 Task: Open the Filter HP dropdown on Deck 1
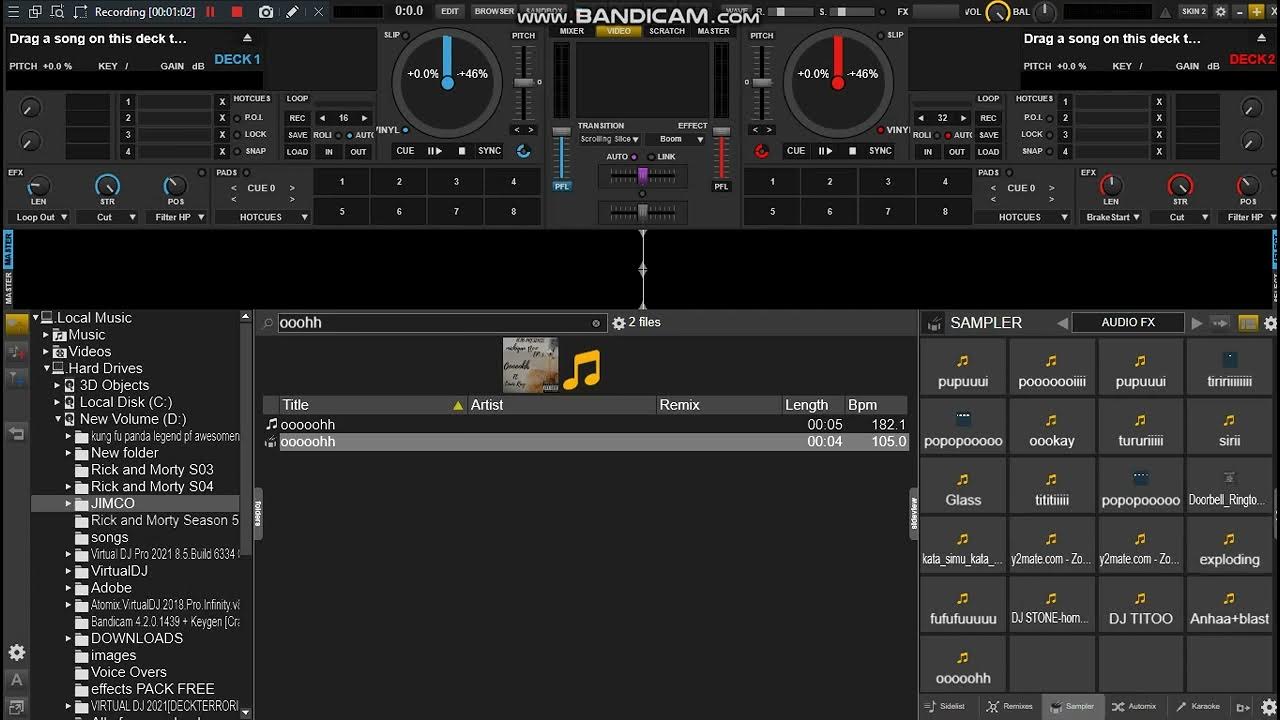point(178,217)
